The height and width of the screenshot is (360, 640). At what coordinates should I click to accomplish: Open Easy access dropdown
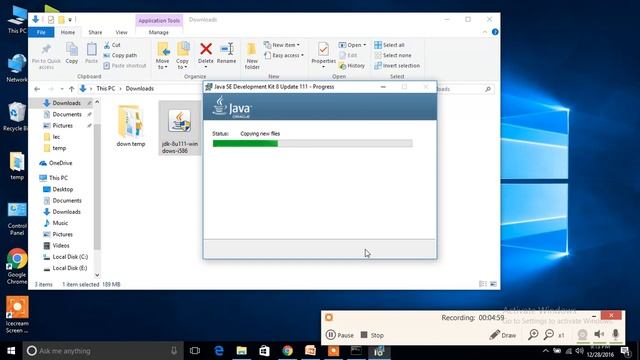tap(284, 55)
